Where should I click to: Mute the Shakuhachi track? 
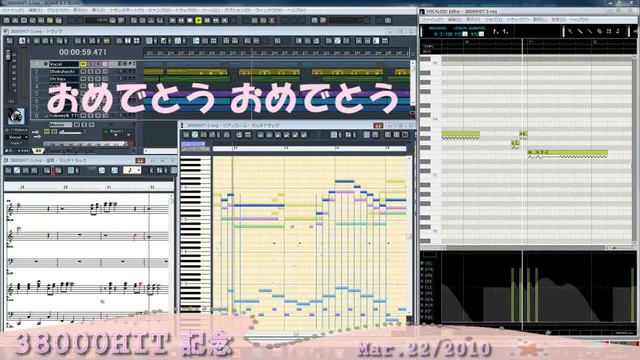(83, 71)
